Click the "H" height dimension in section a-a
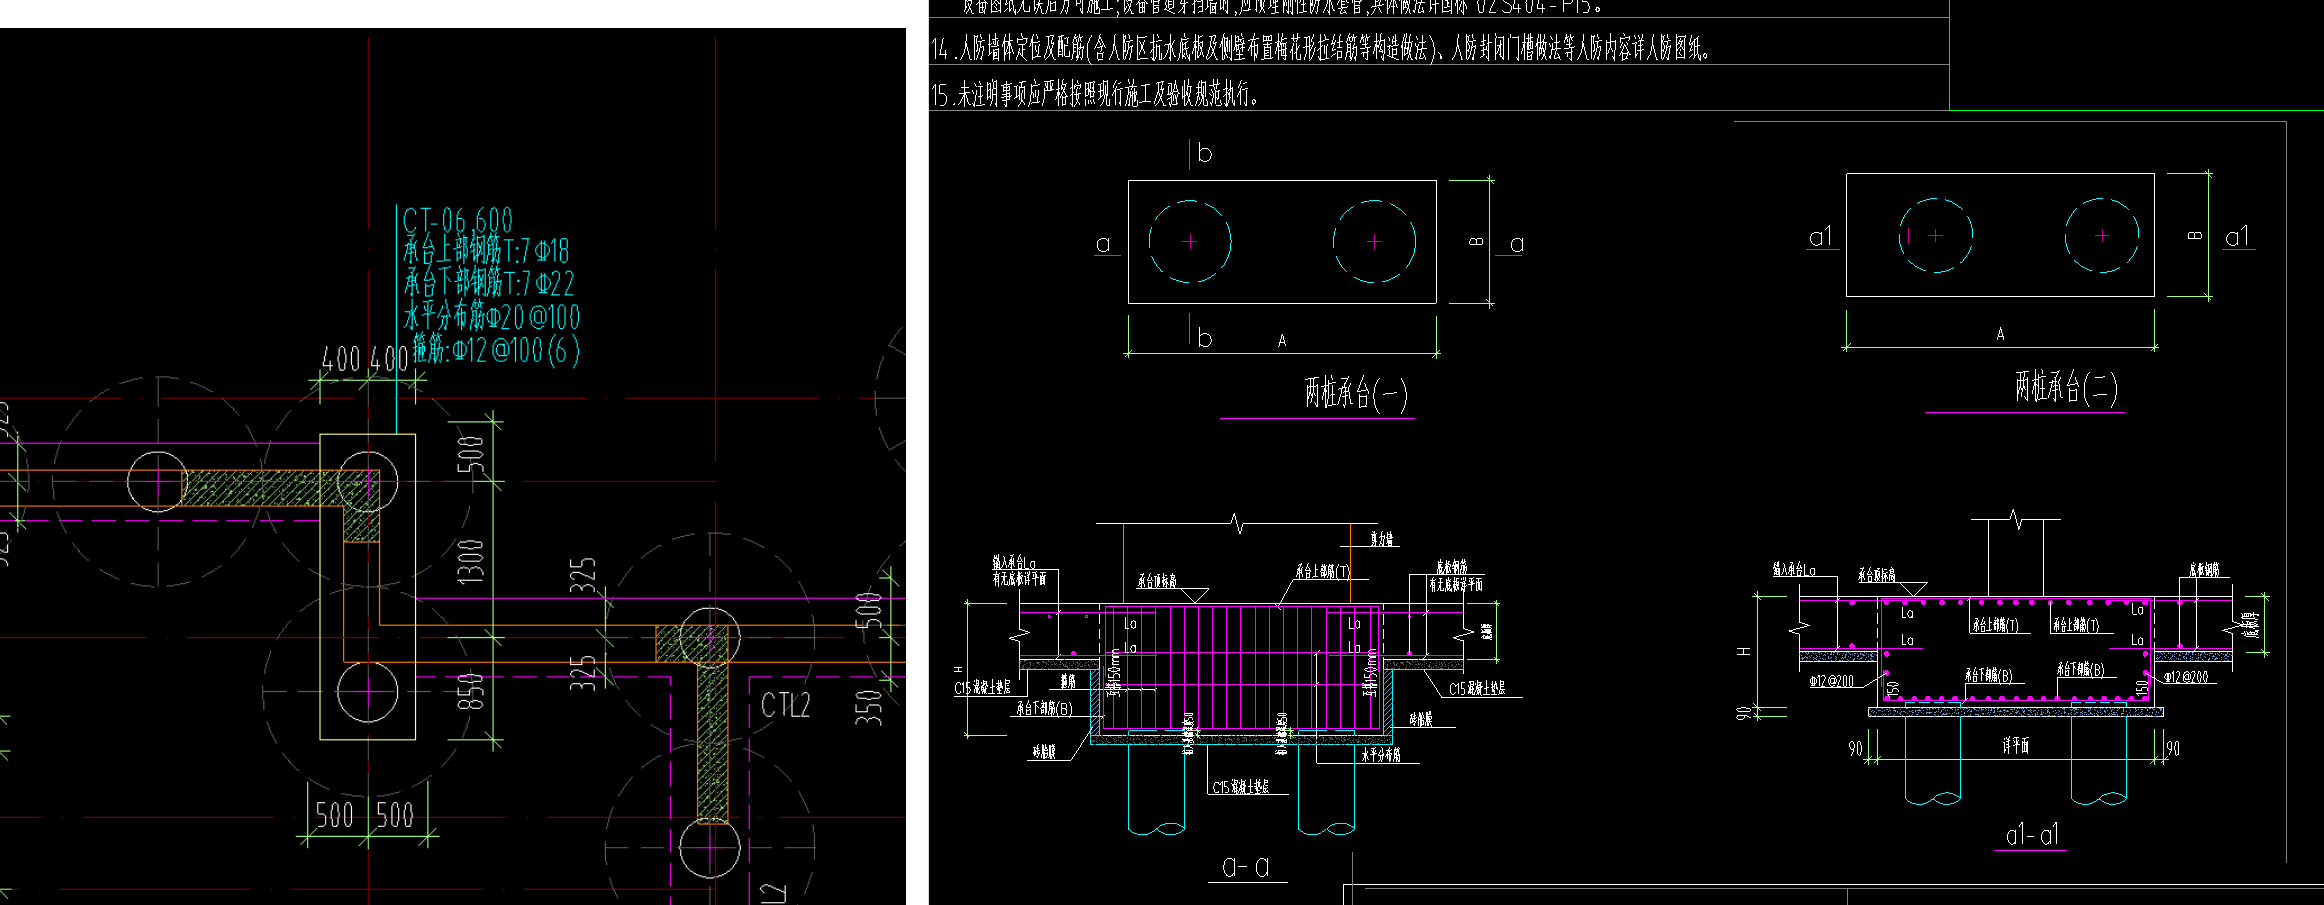Viewport: 2324px width, 905px height. click(959, 669)
